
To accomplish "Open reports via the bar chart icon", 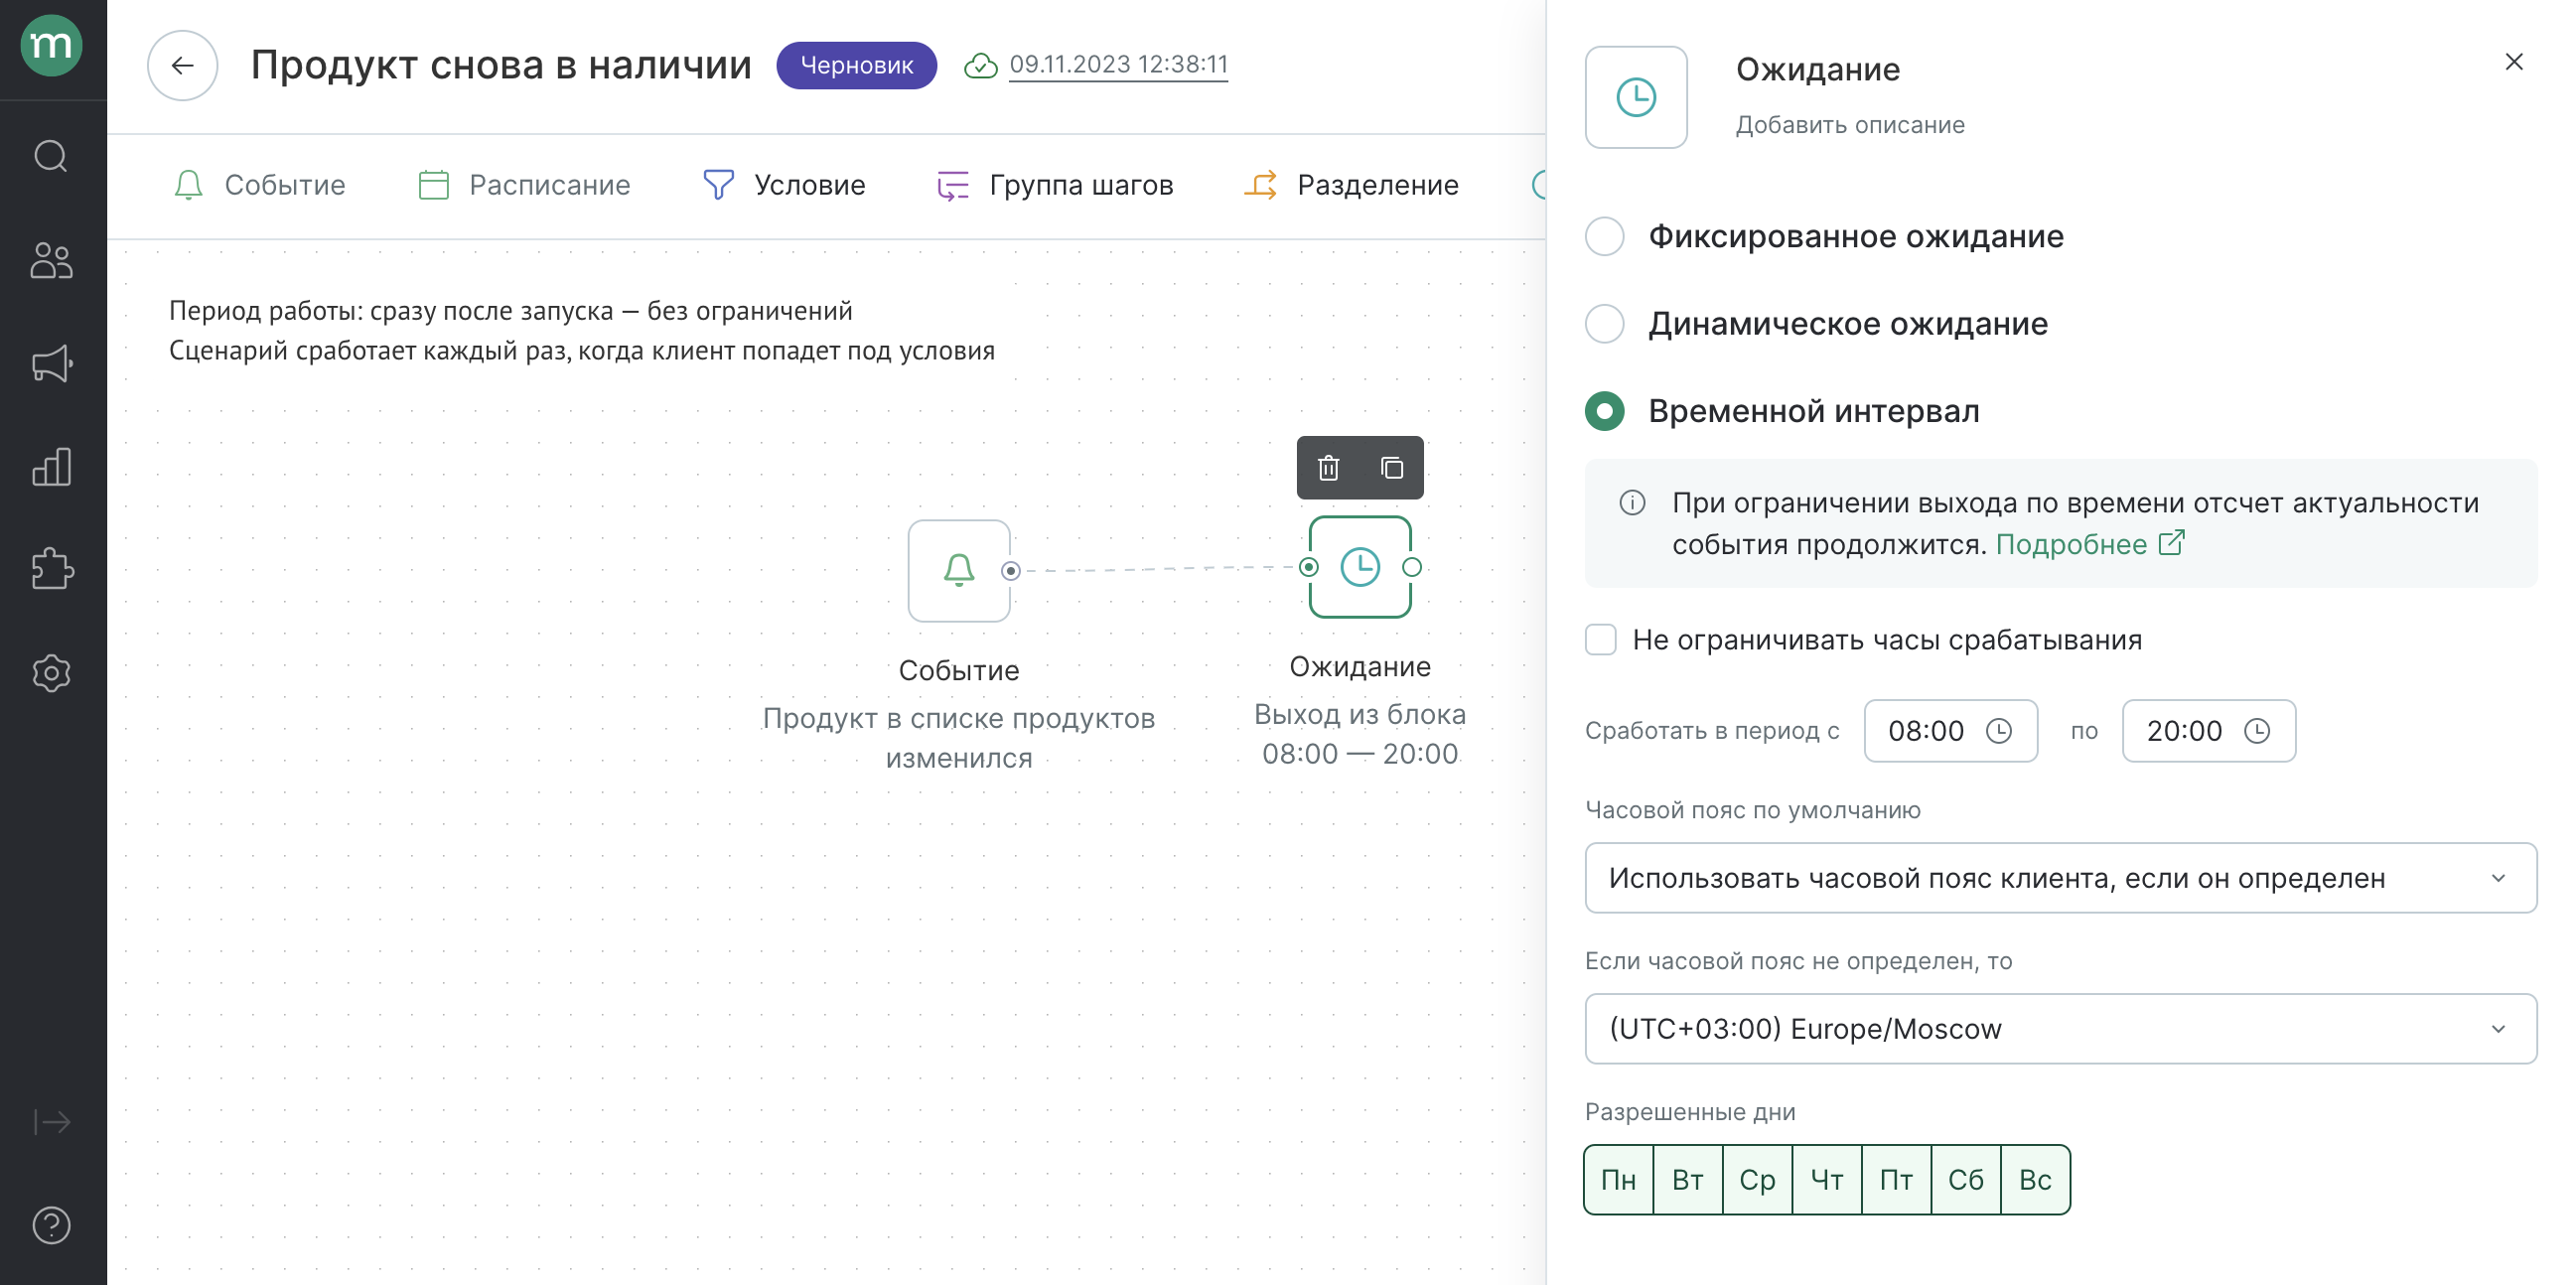I will pyautogui.click(x=52, y=467).
